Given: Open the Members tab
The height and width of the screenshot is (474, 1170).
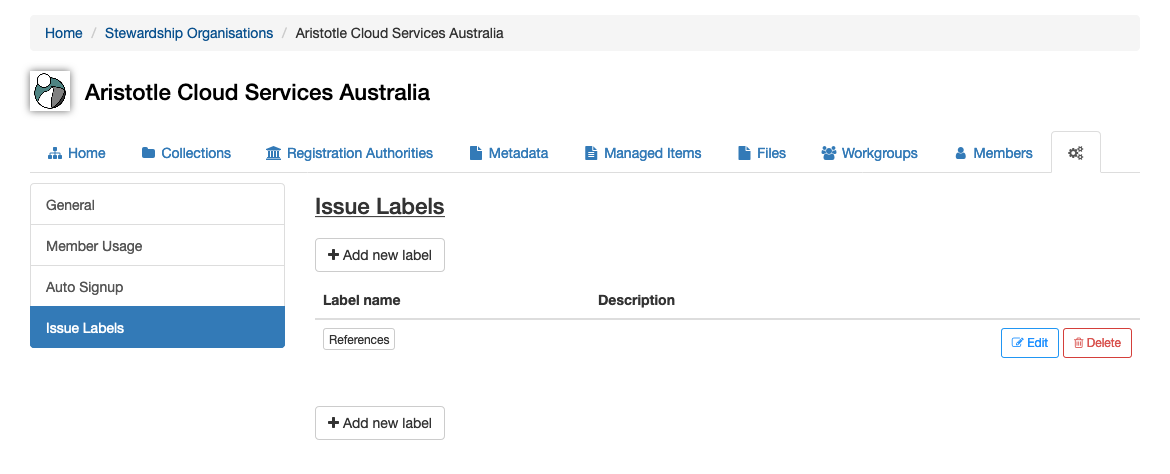Looking at the screenshot, I should 993,153.
